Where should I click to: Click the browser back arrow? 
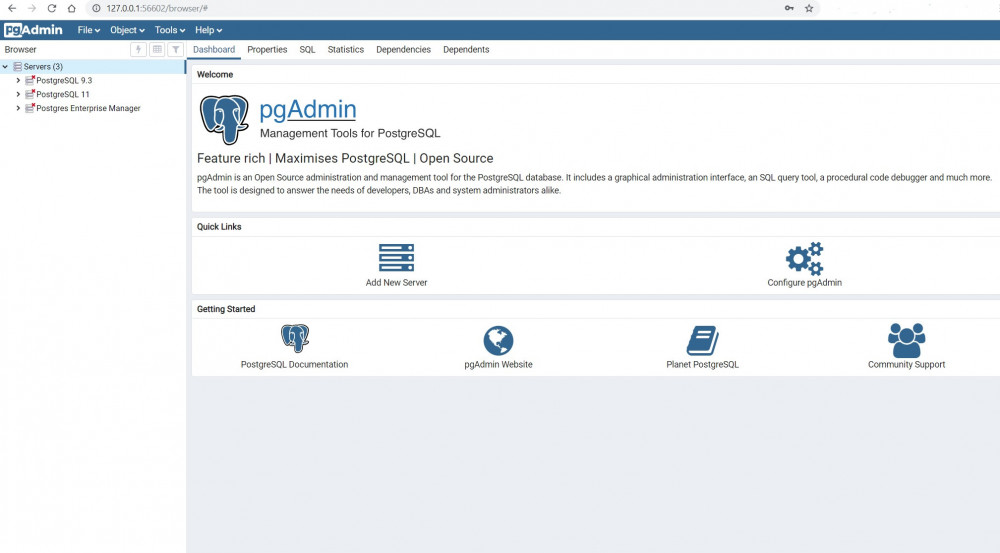click(11, 8)
